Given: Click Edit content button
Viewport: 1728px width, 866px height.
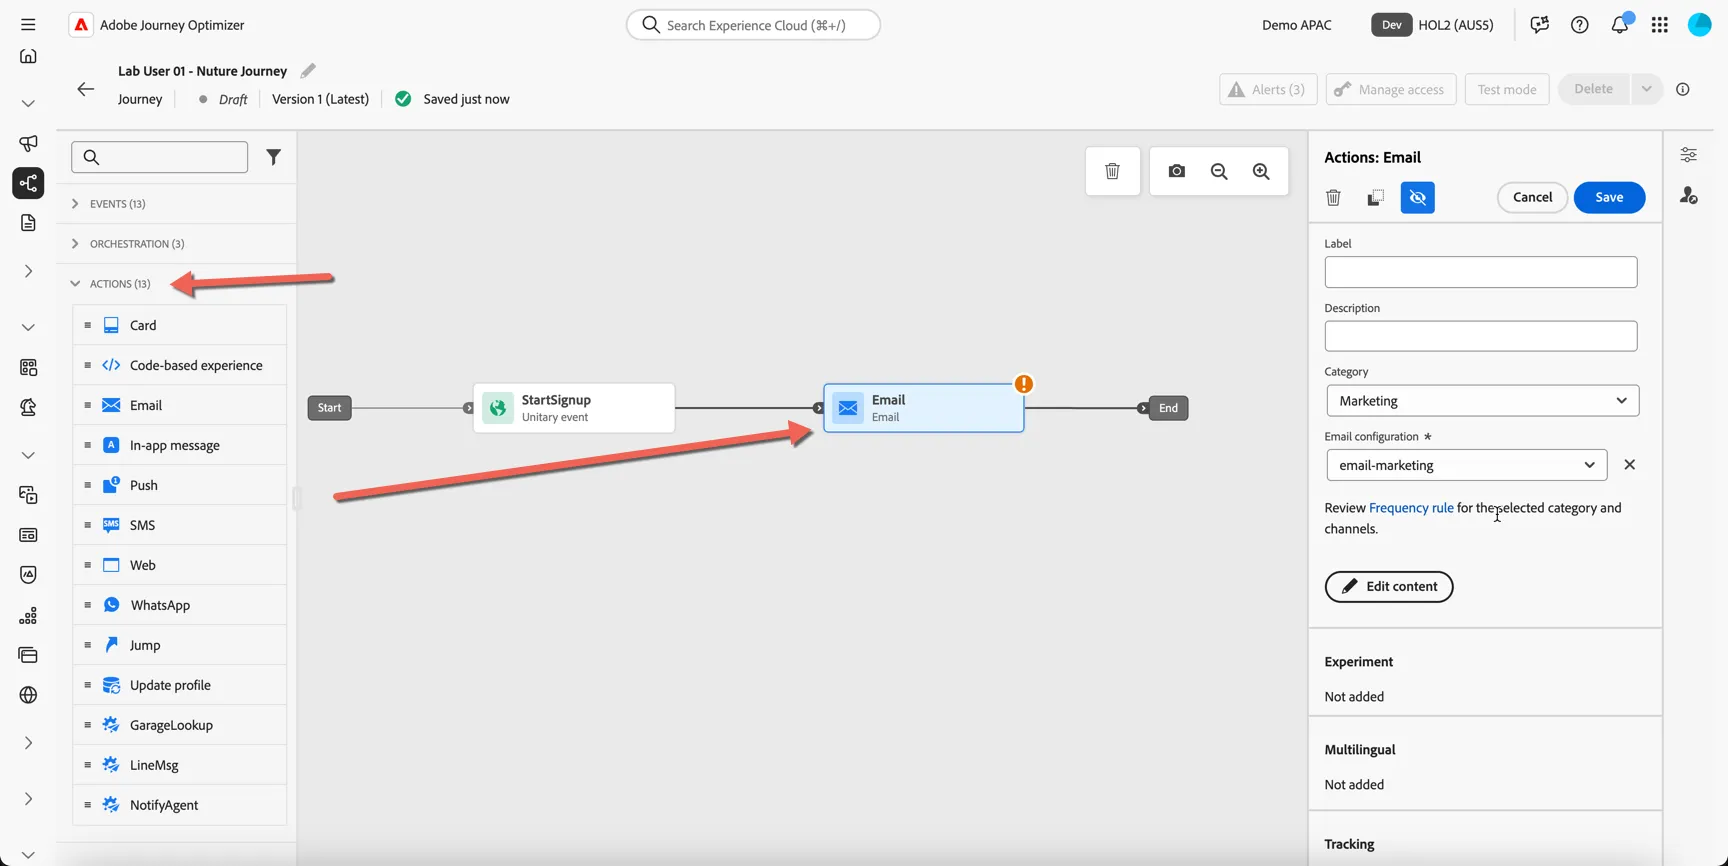Looking at the screenshot, I should (1388, 587).
